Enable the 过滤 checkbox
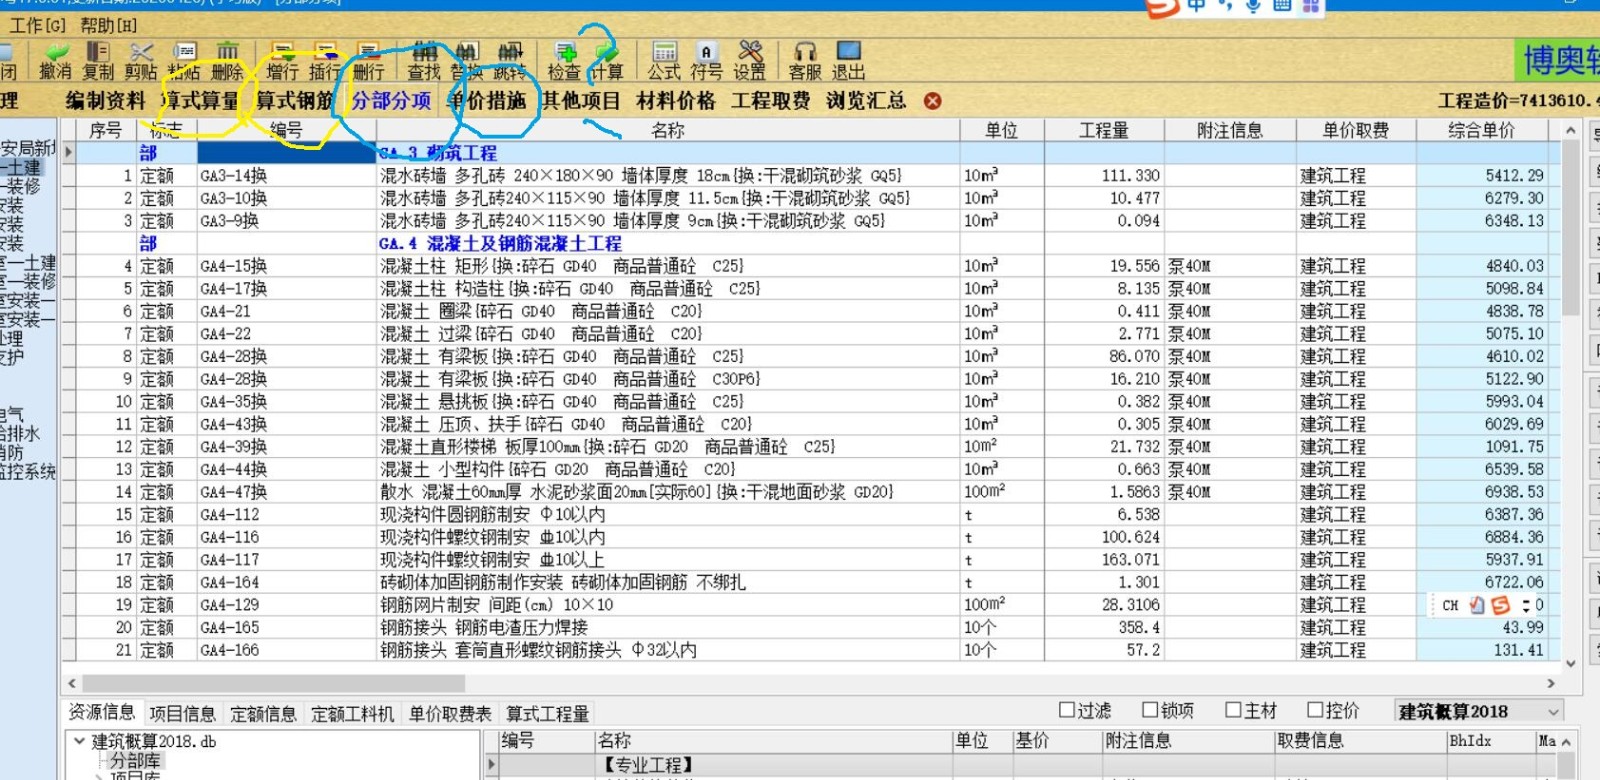The height and width of the screenshot is (780, 1600). [1067, 710]
